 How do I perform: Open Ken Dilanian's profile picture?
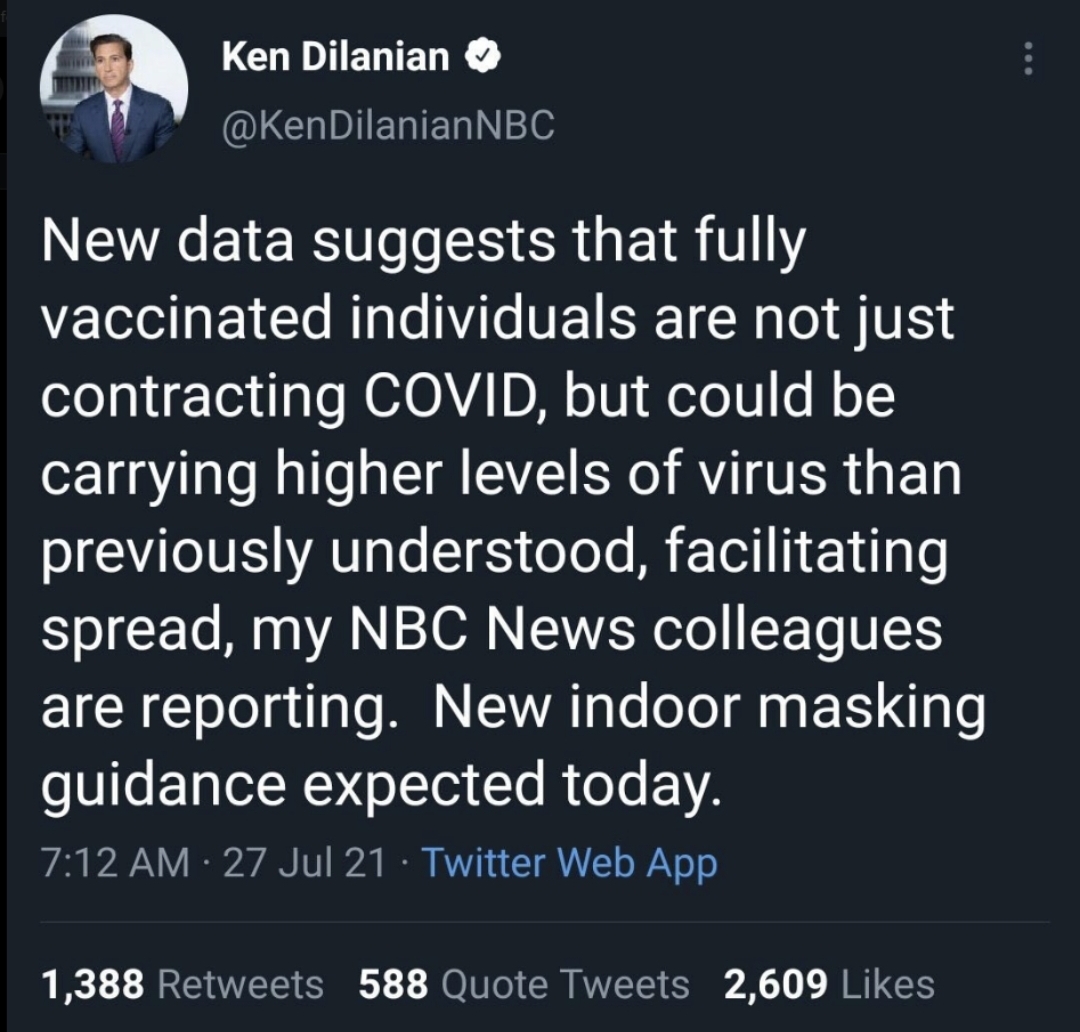[113, 89]
